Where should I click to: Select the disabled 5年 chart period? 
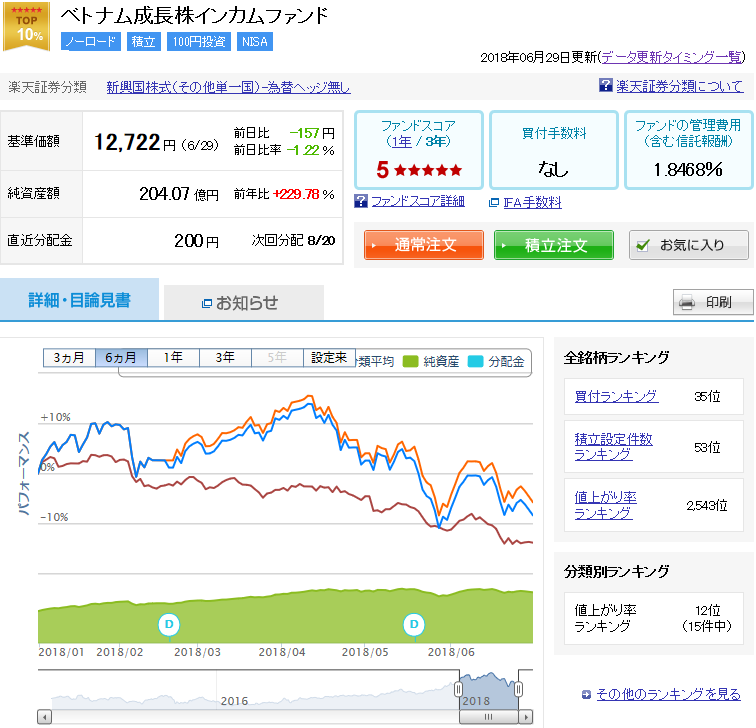(x=277, y=358)
